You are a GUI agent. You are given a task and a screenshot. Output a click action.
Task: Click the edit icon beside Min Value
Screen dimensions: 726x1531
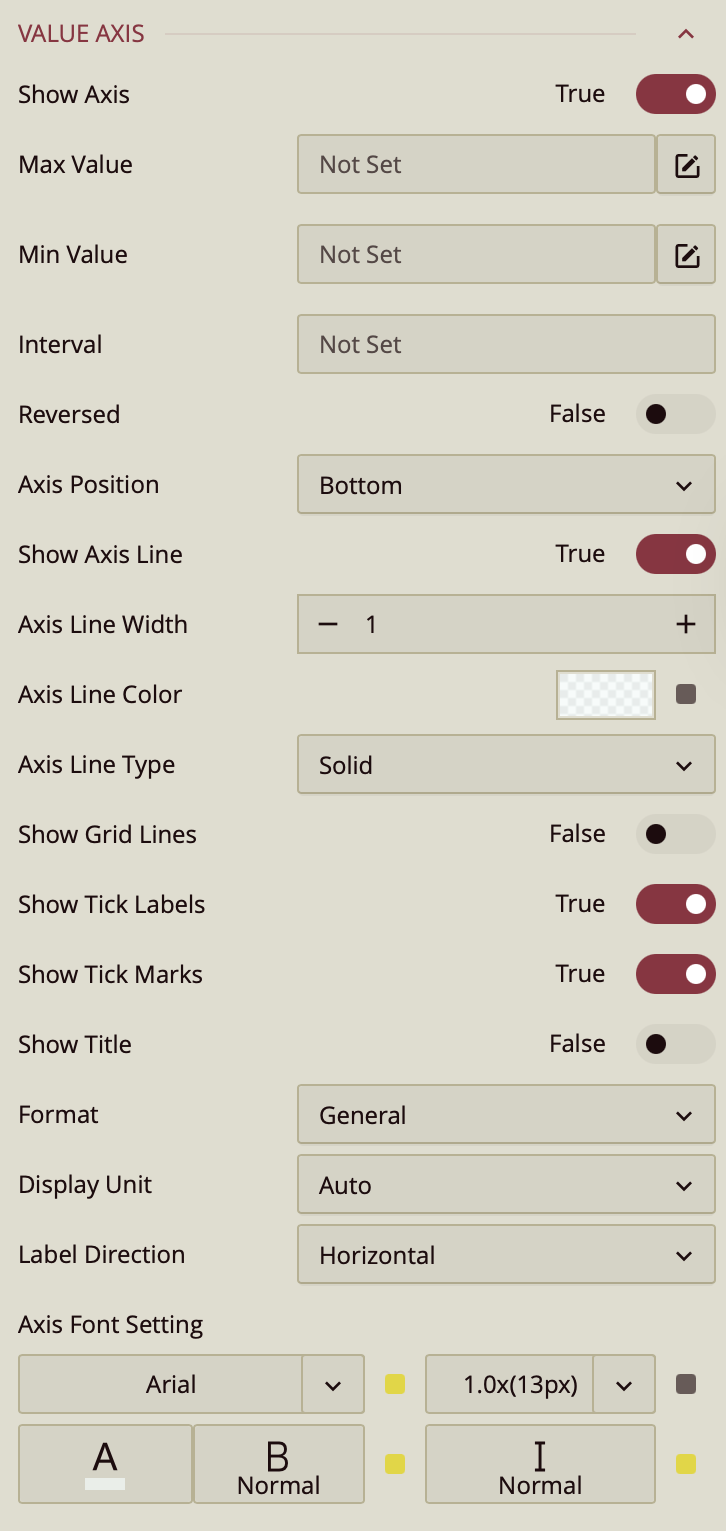(686, 255)
